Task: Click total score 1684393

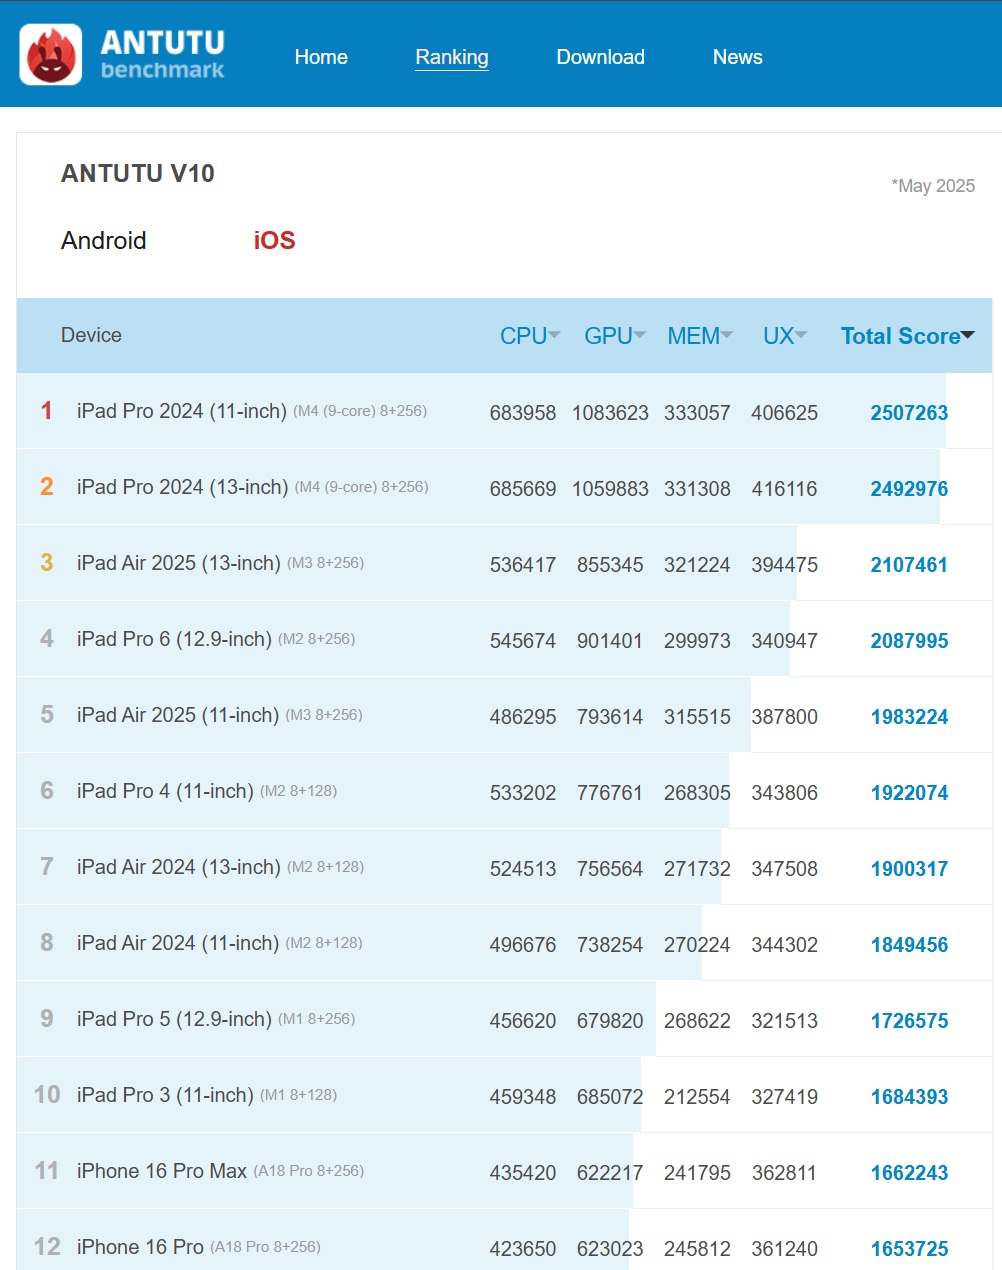Action: (909, 1097)
